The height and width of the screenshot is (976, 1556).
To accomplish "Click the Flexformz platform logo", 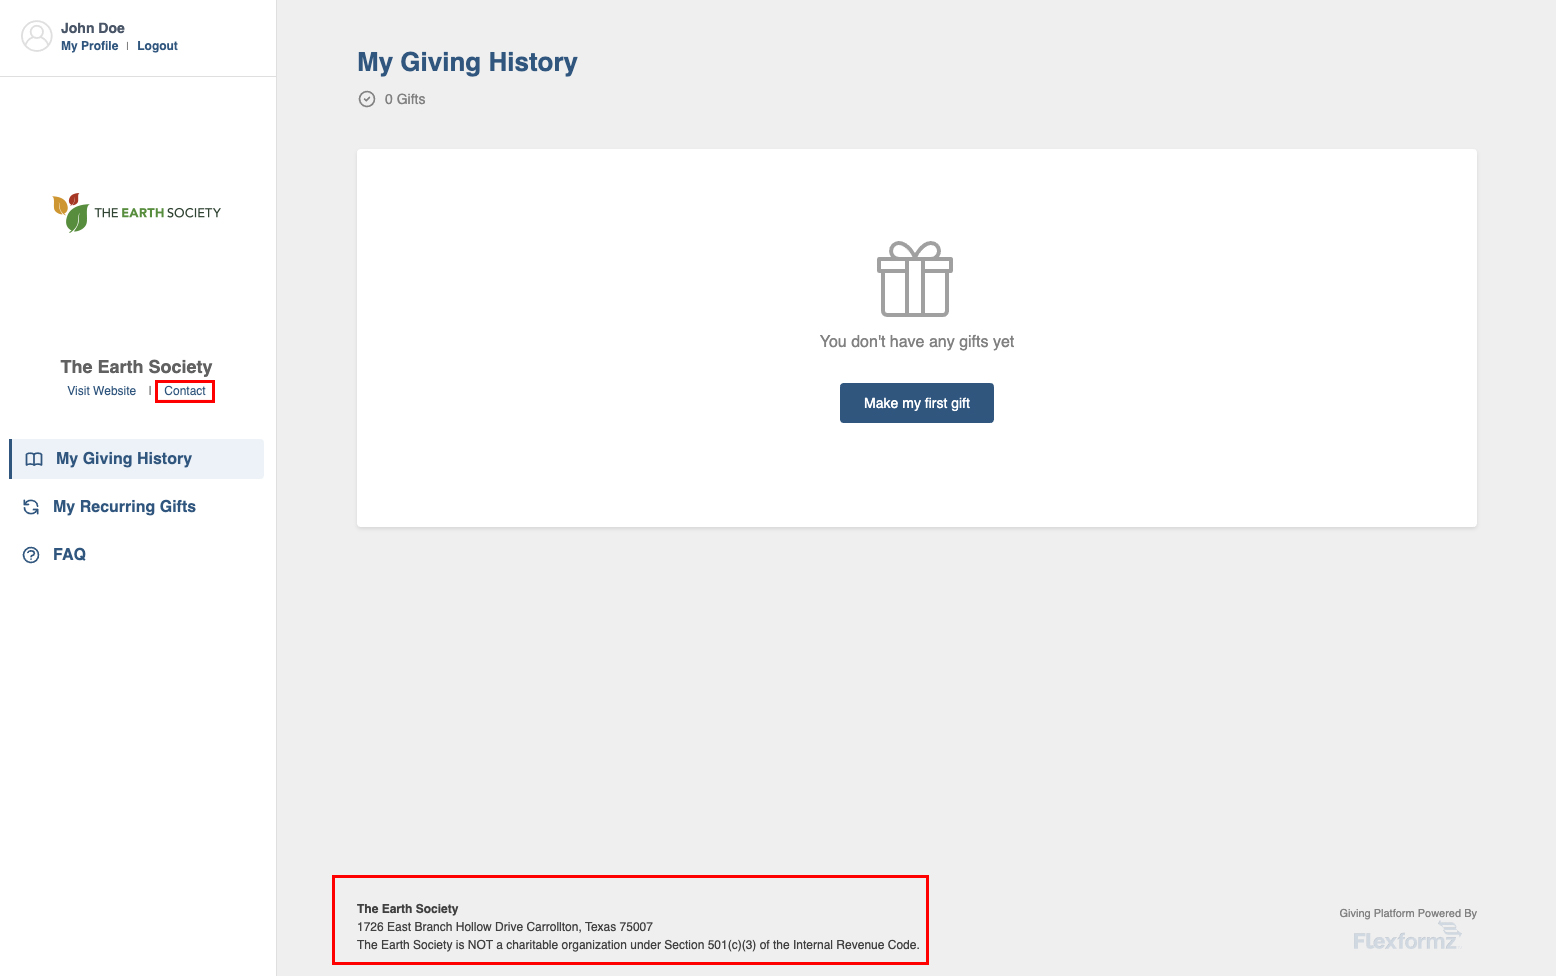I will [1406, 938].
